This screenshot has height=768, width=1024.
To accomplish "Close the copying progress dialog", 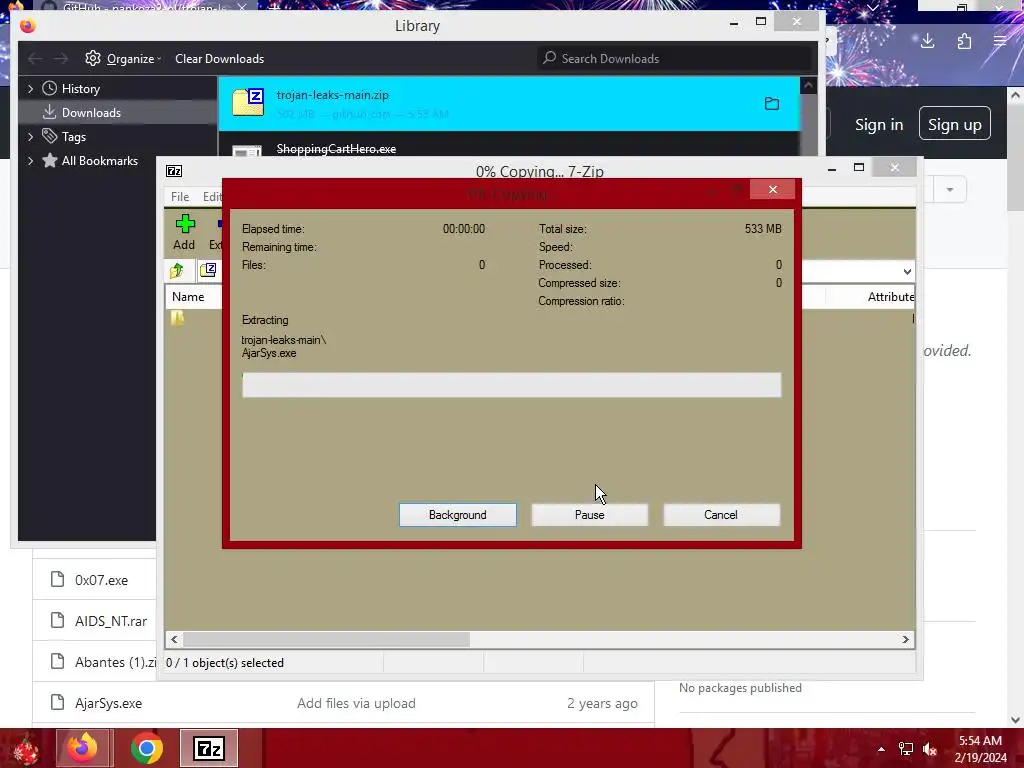I will 773,189.
